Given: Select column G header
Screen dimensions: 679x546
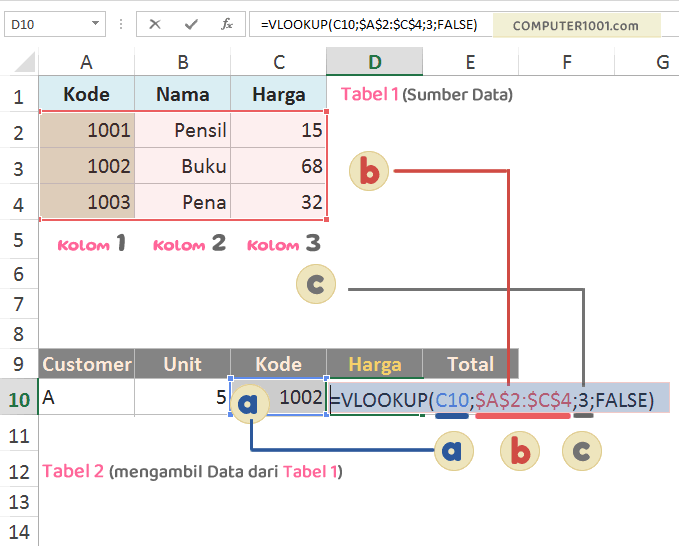Looking at the screenshot, I should click(661, 63).
